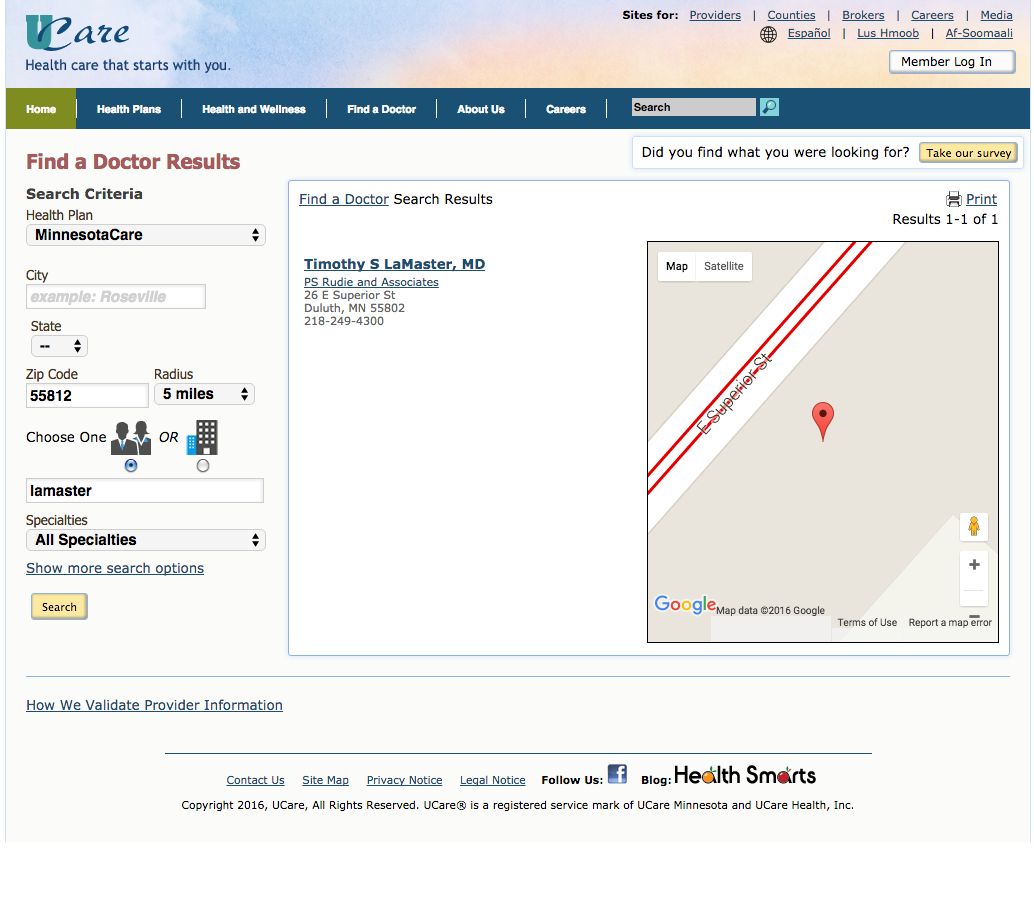This screenshot has width=1034, height=900.
Task: Click the people provider search icon
Action: point(131,438)
